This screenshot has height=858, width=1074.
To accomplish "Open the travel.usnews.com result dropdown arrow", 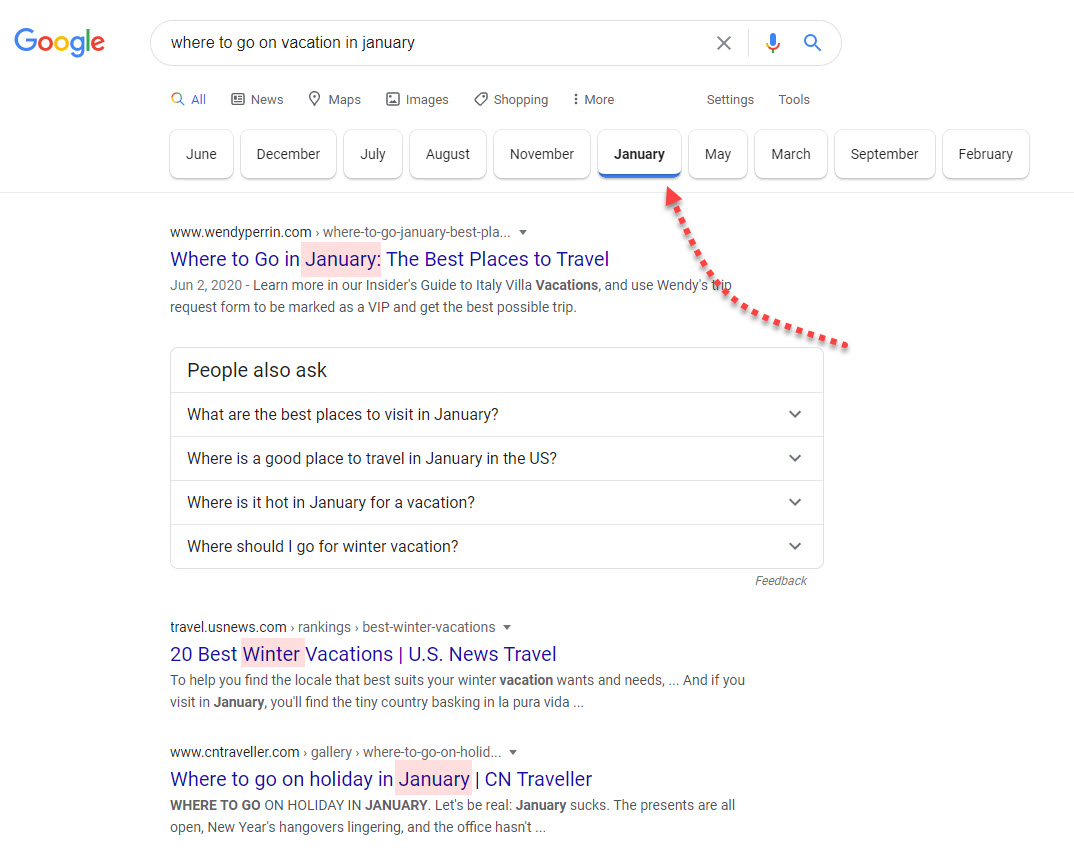I will pyautogui.click(x=507, y=628).
